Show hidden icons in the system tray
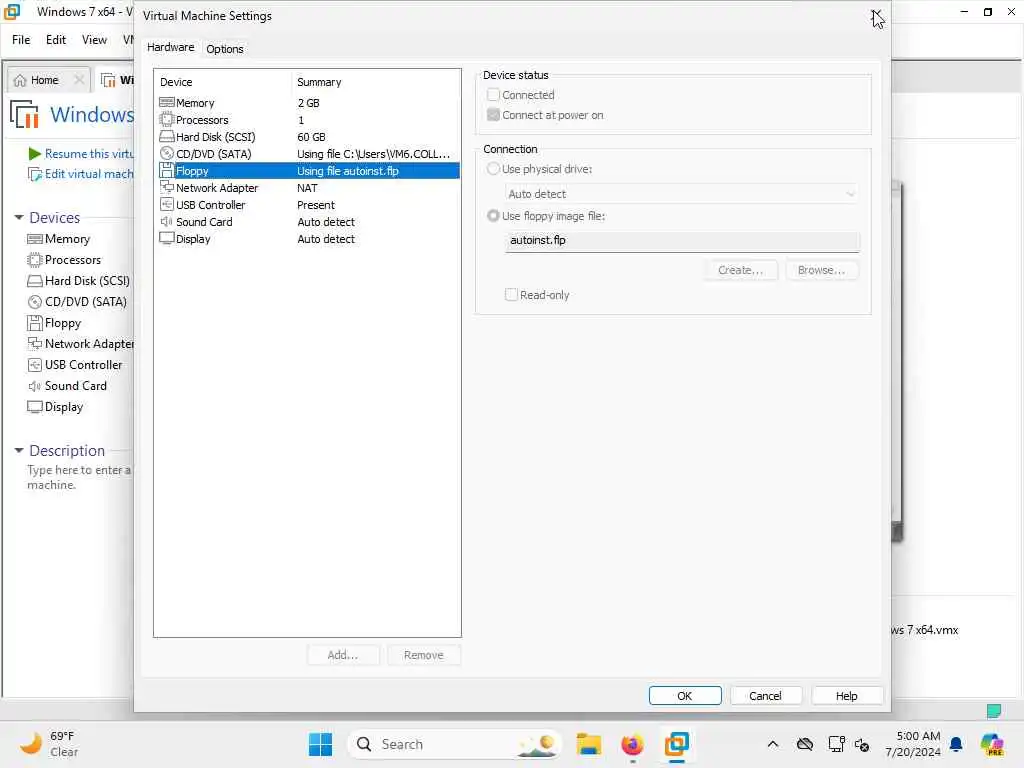This screenshot has width=1024, height=768. coord(773,744)
